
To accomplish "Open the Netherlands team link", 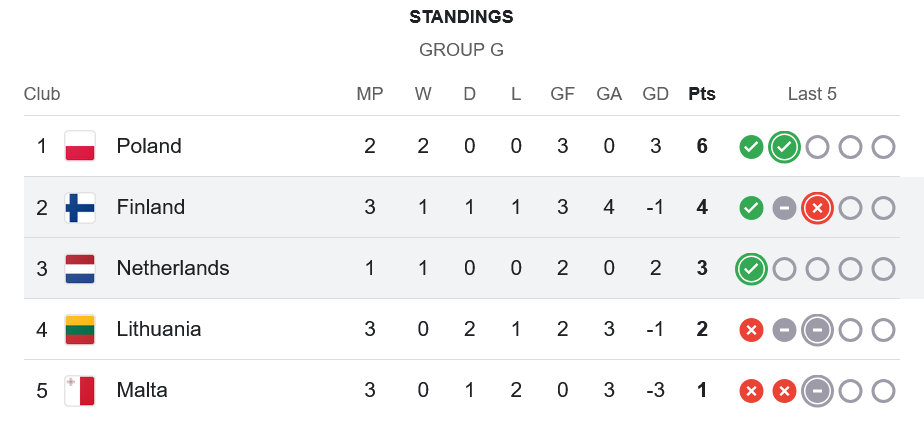I will coord(173,268).
